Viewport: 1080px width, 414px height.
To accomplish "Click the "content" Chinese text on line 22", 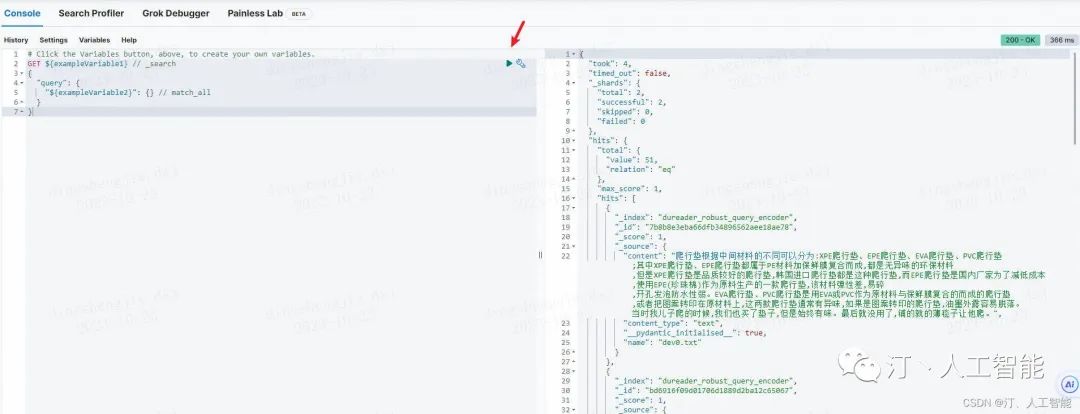I will pyautogui.click(x=835, y=284).
